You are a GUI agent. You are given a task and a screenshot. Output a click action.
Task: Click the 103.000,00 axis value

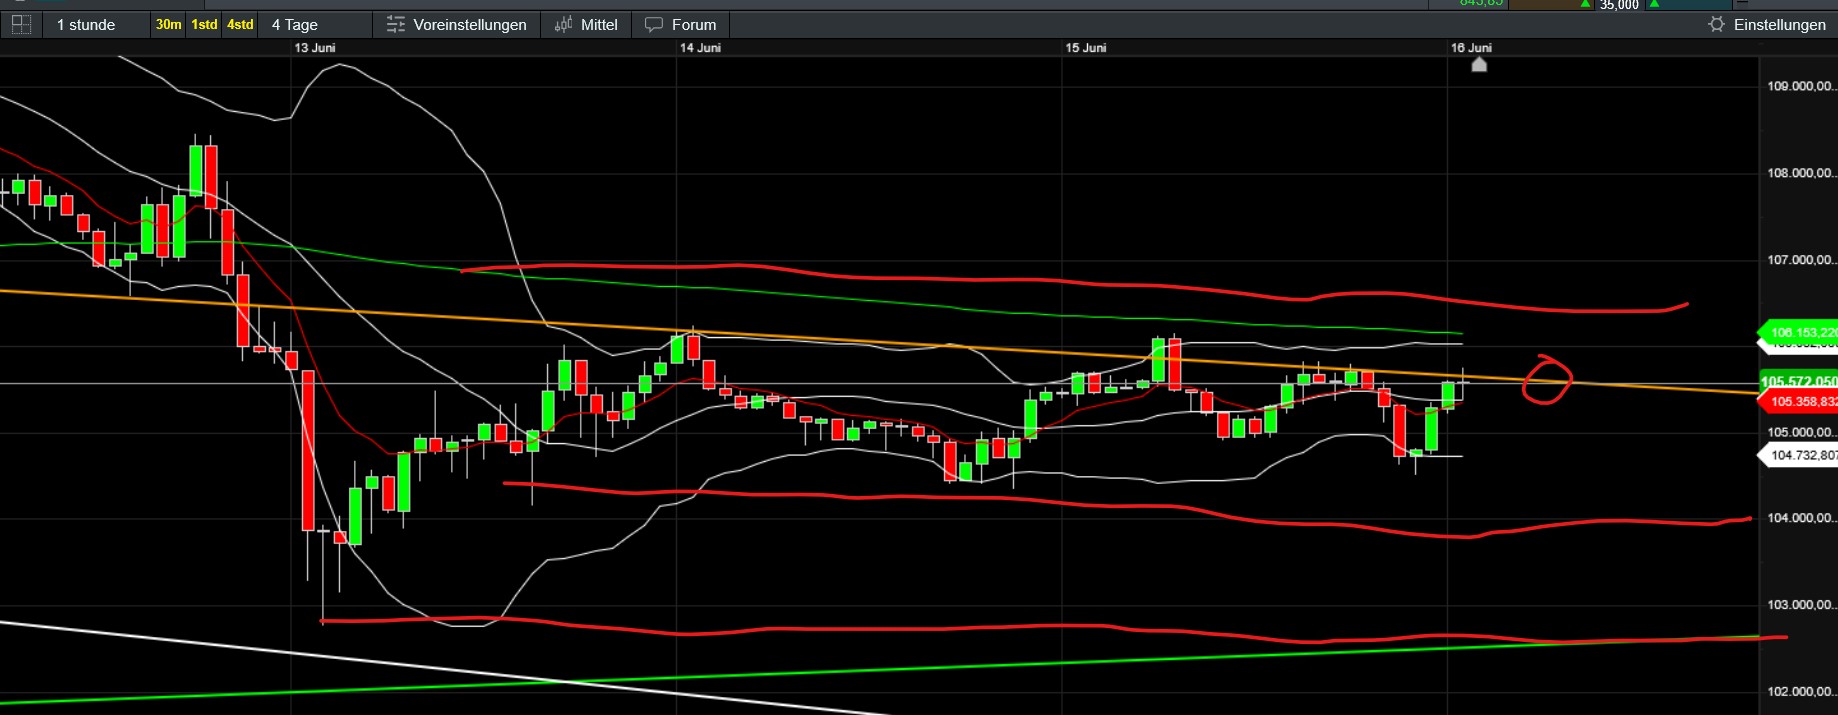(1801, 605)
